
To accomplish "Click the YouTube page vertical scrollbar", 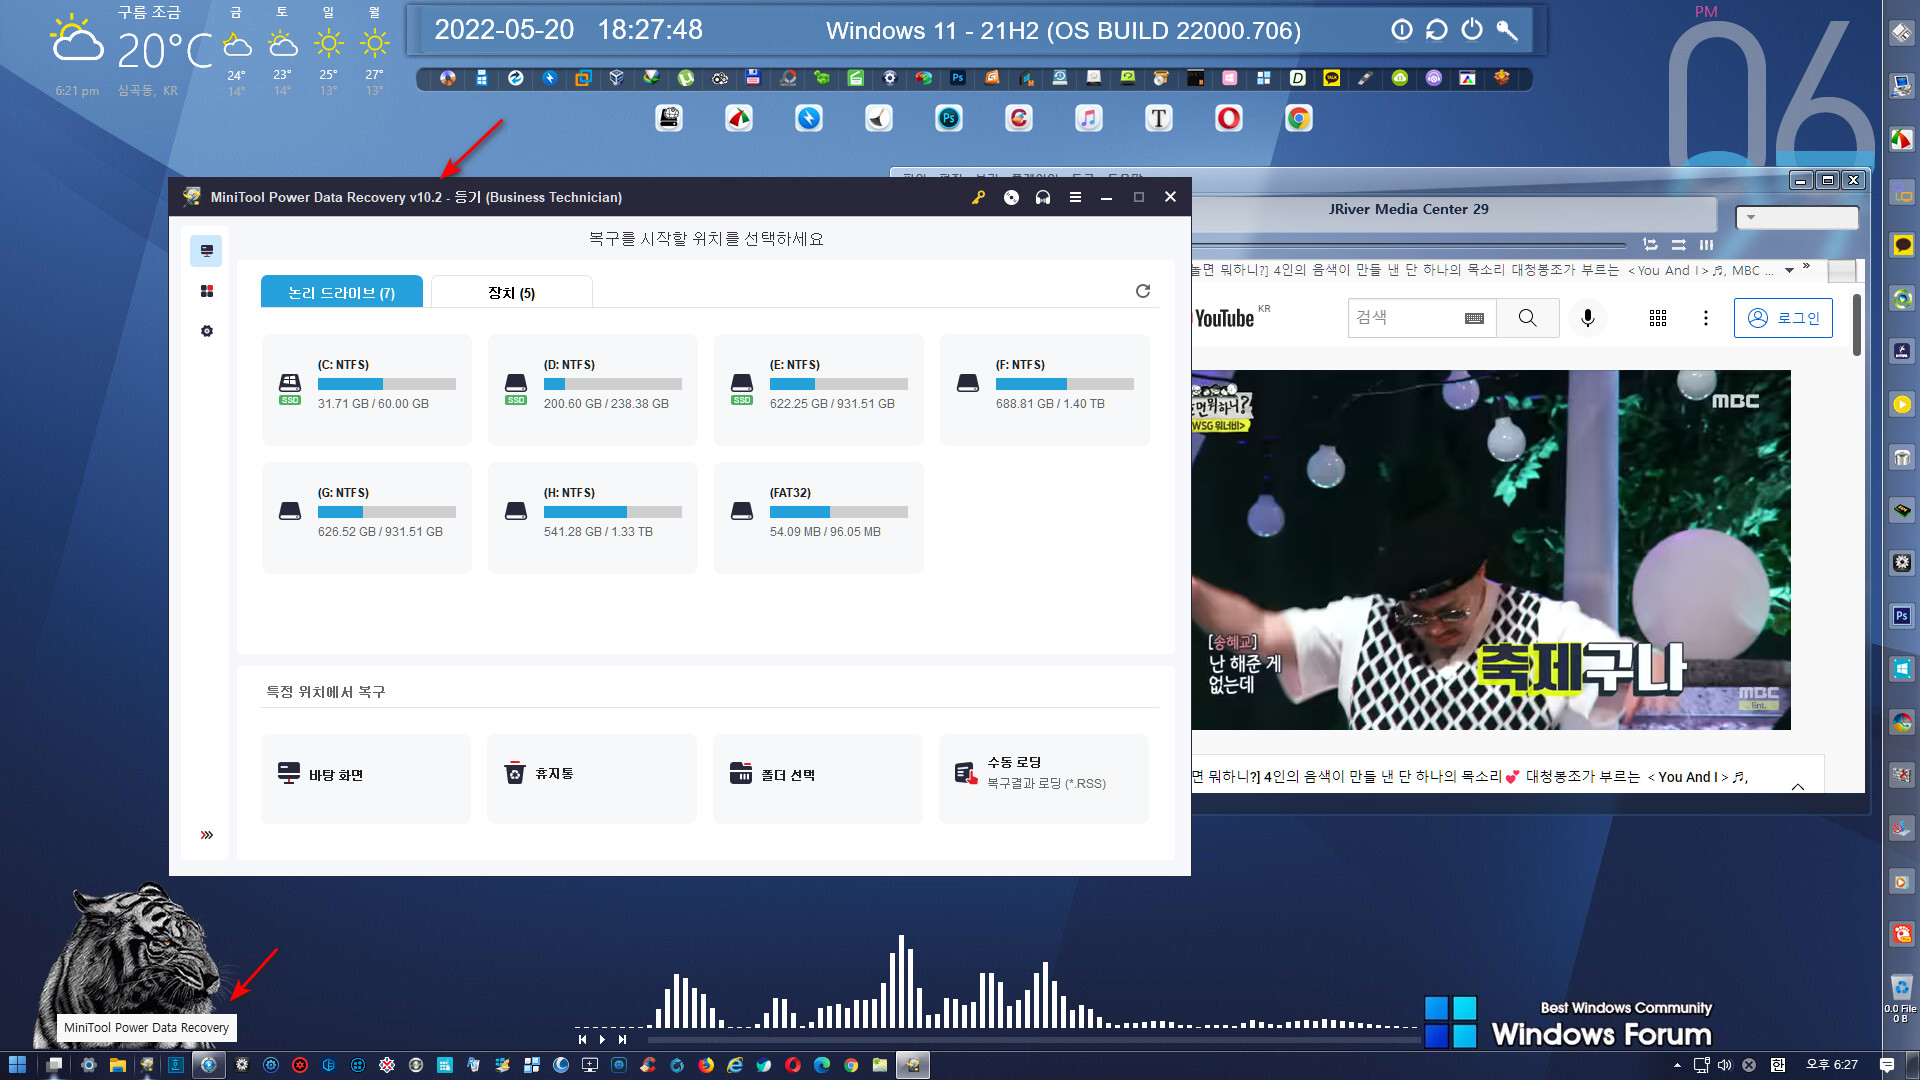I will tap(1856, 325).
